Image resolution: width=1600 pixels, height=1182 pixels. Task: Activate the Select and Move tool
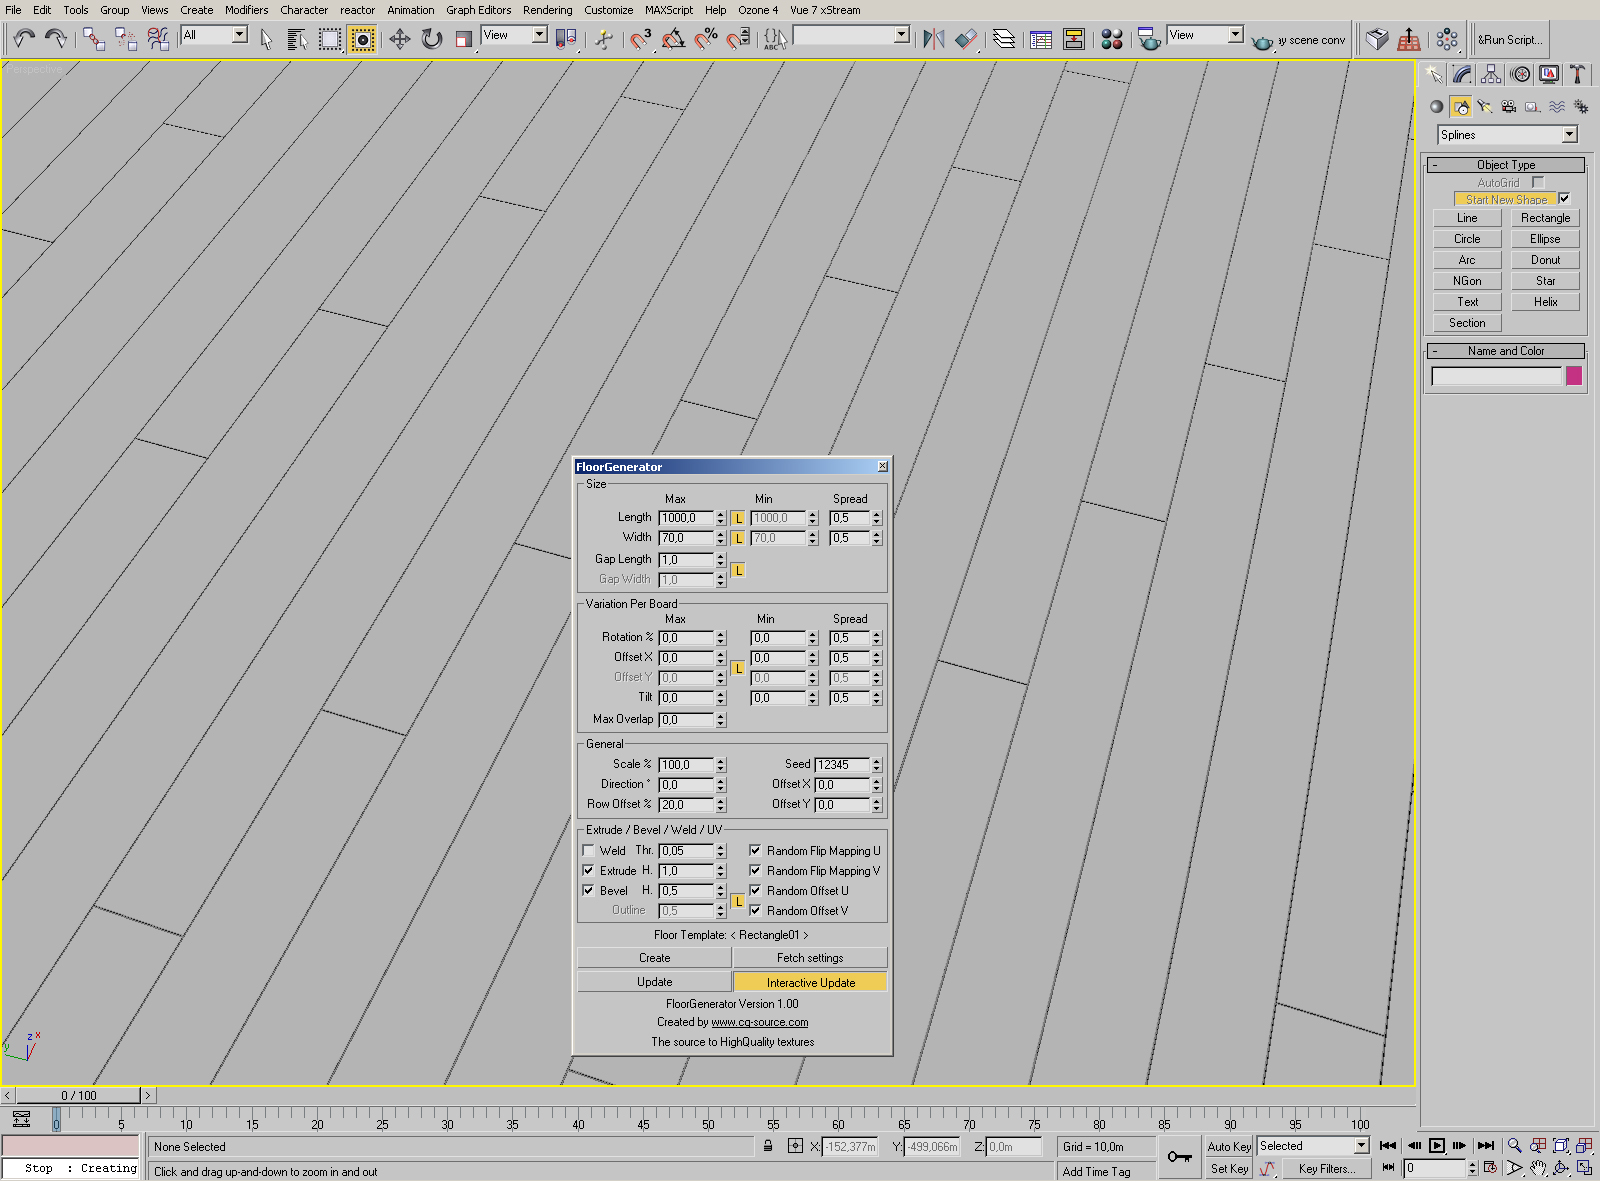pyautogui.click(x=399, y=39)
